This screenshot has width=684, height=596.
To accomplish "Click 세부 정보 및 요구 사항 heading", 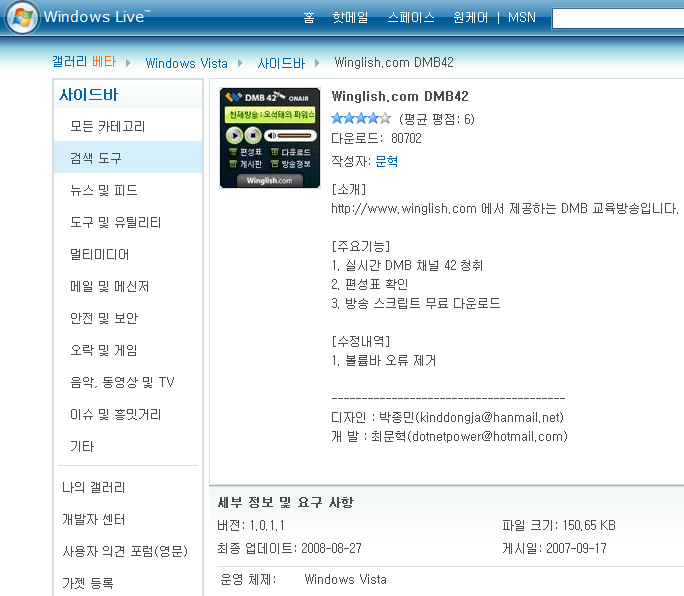I will tap(286, 502).
